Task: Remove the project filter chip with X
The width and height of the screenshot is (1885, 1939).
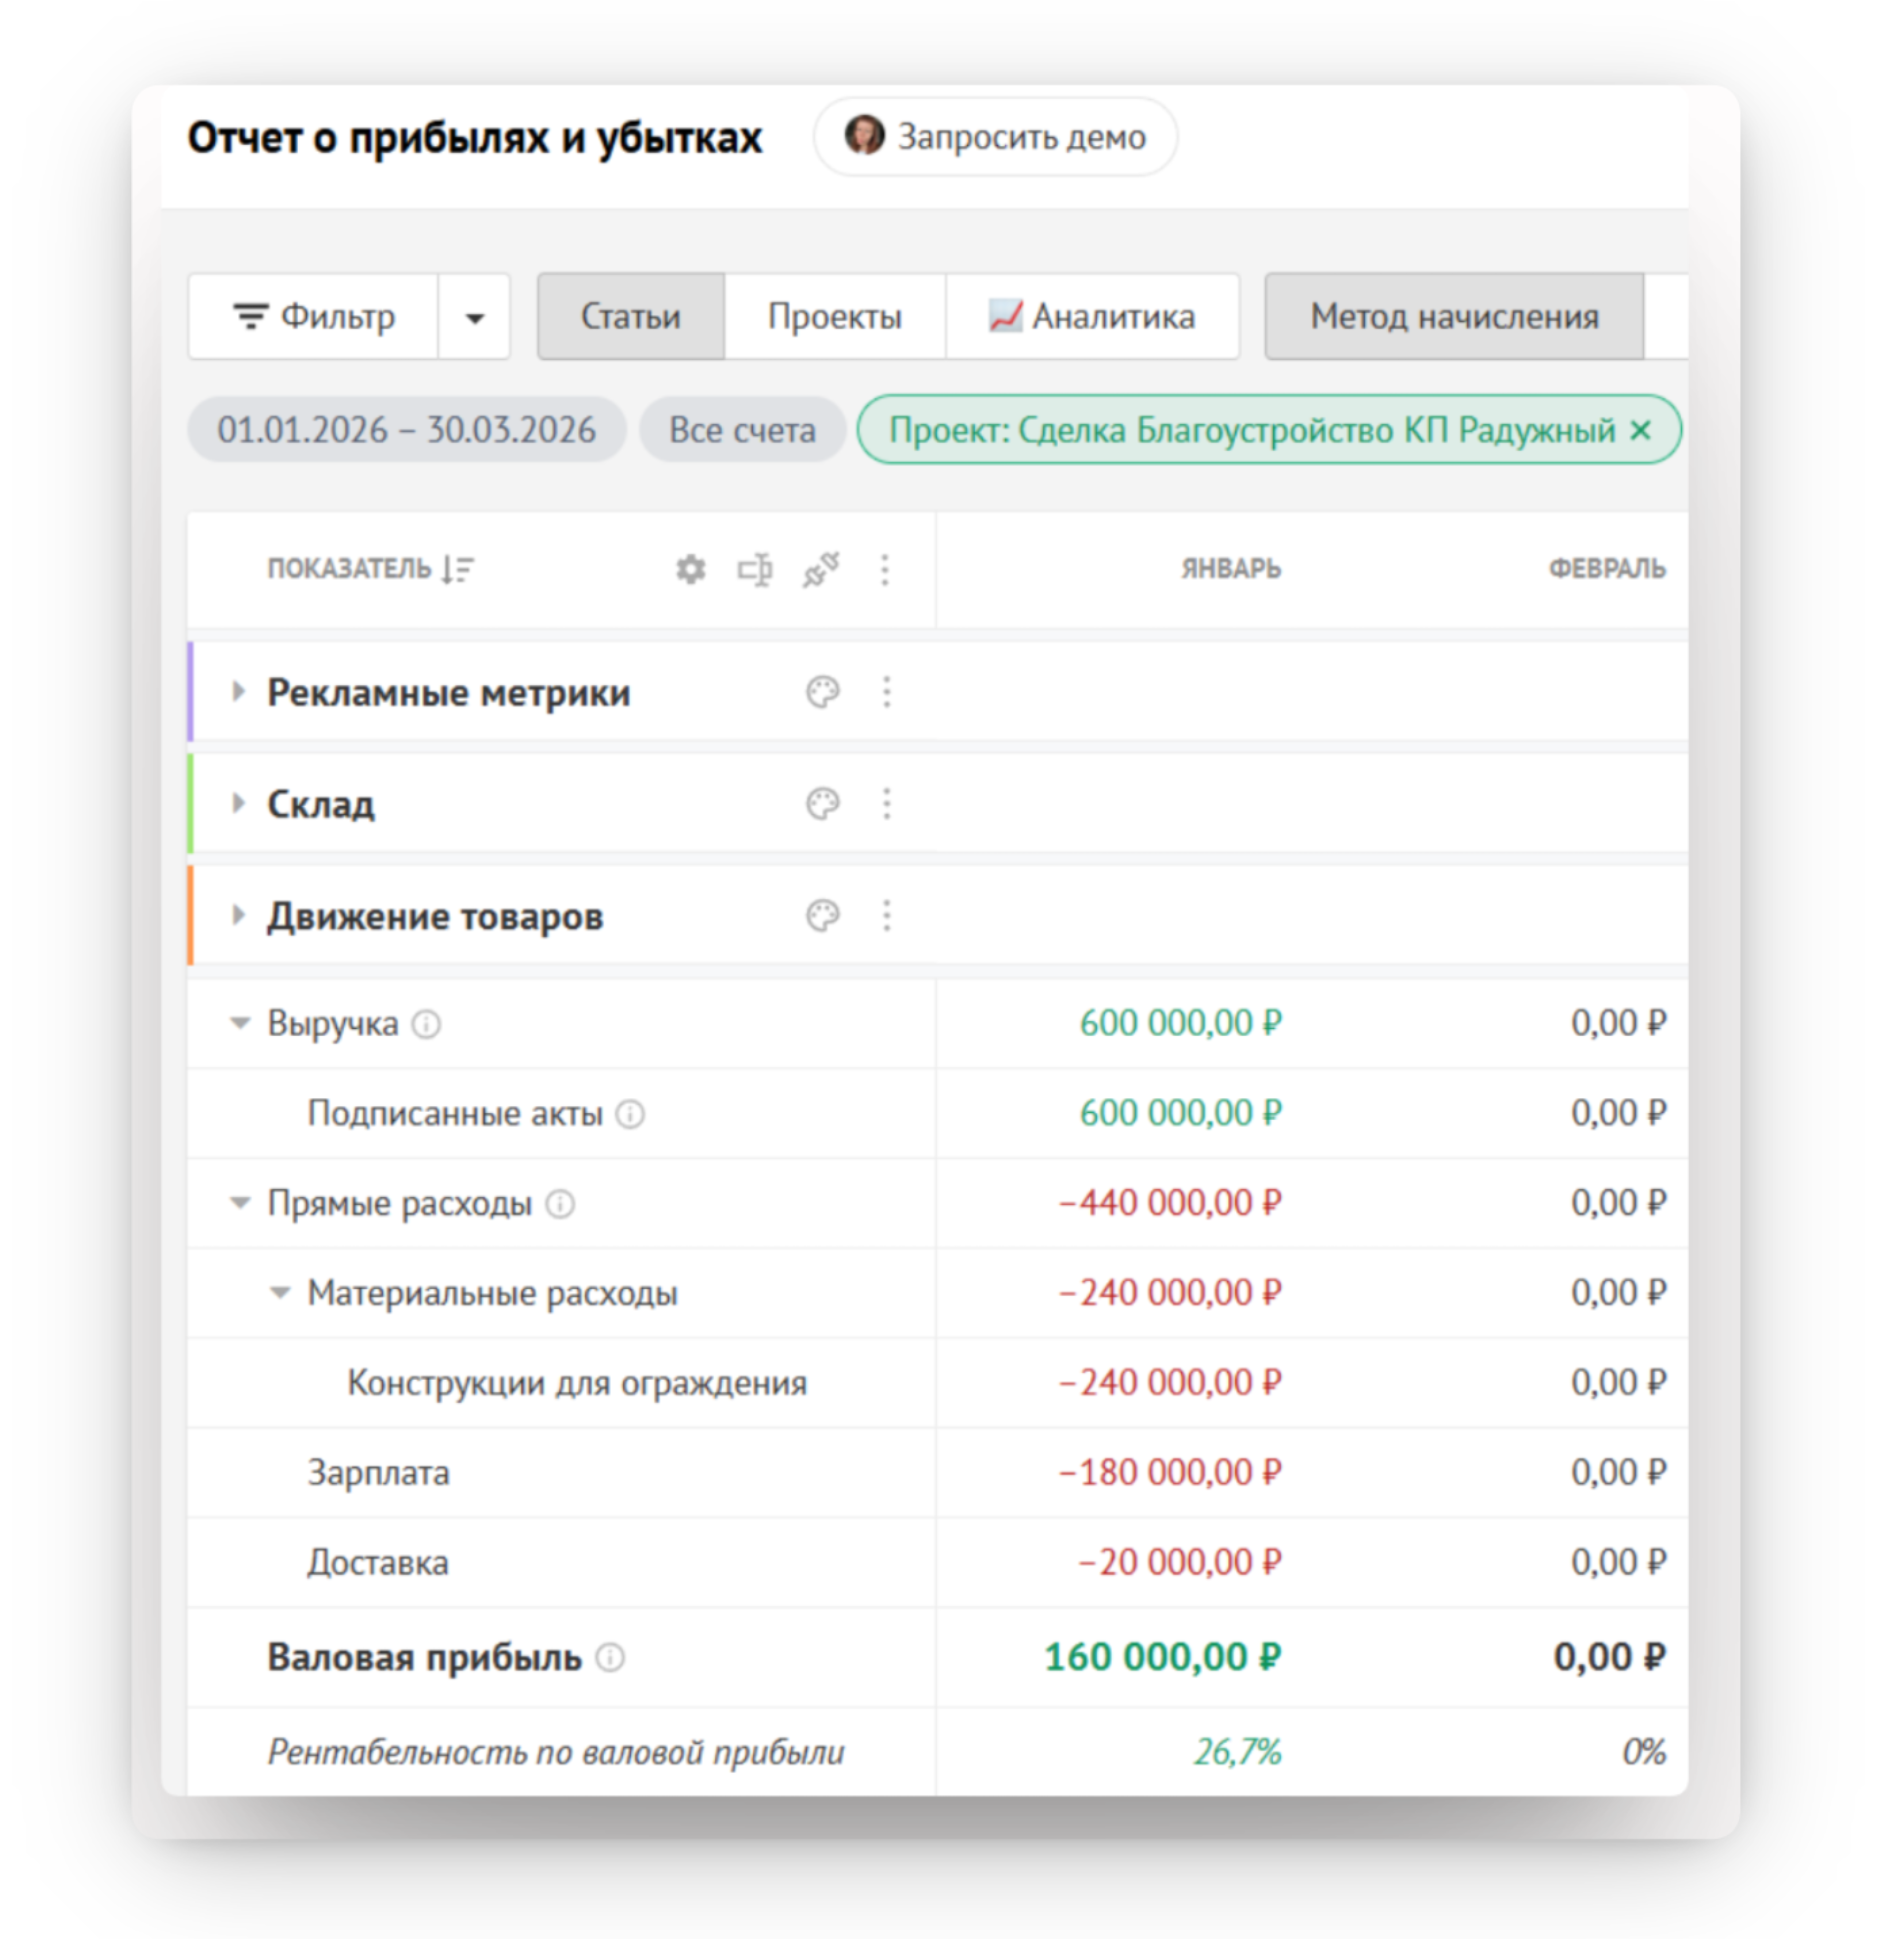Action: click(x=1640, y=430)
